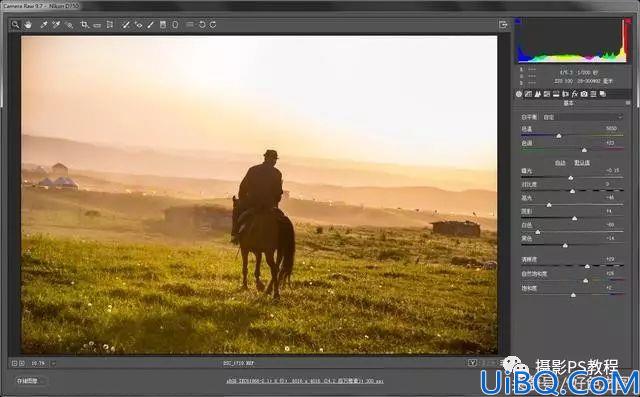The height and width of the screenshot is (397, 640).
Task: Rotate image 90 degrees clockwise
Action: click(213, 24)
